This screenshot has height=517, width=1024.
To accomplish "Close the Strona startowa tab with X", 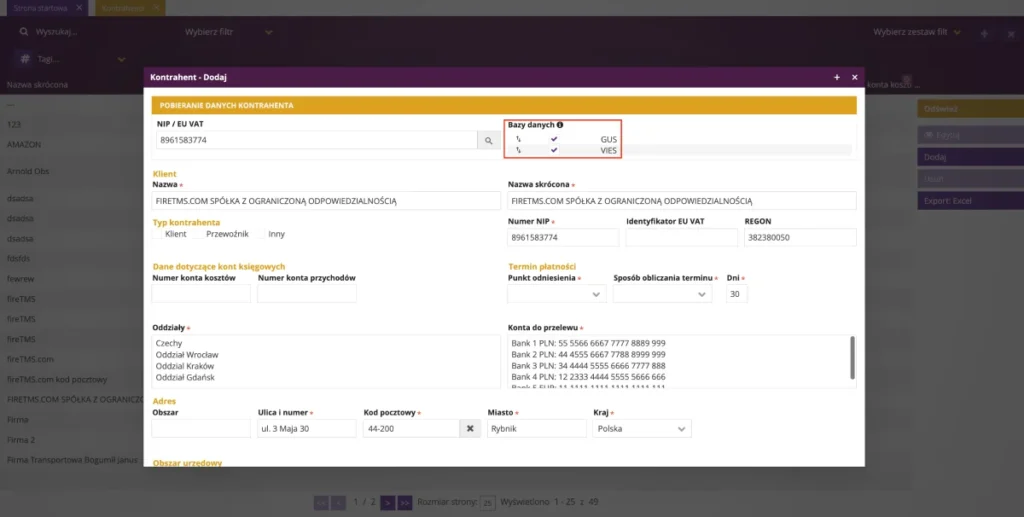I will tap(79, 8).
